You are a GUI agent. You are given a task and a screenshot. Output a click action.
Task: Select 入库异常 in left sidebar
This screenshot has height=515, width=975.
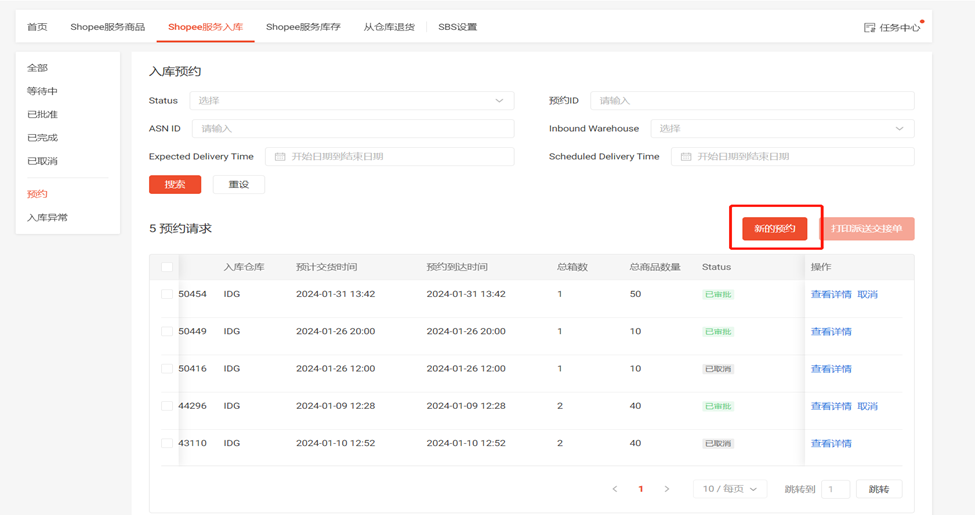47,217
